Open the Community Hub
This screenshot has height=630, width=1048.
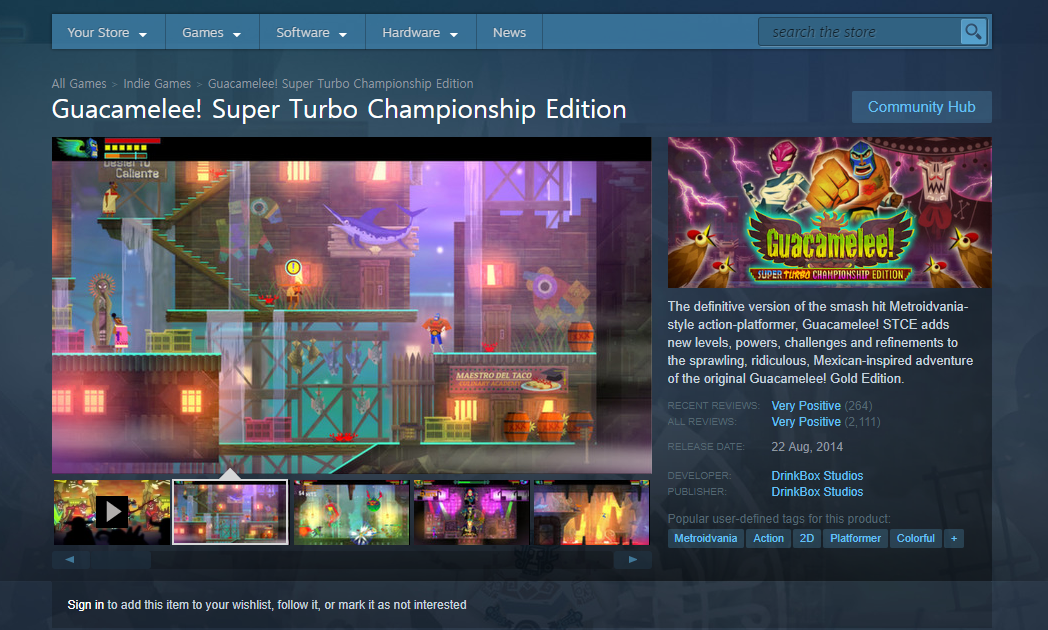point(921,107)
